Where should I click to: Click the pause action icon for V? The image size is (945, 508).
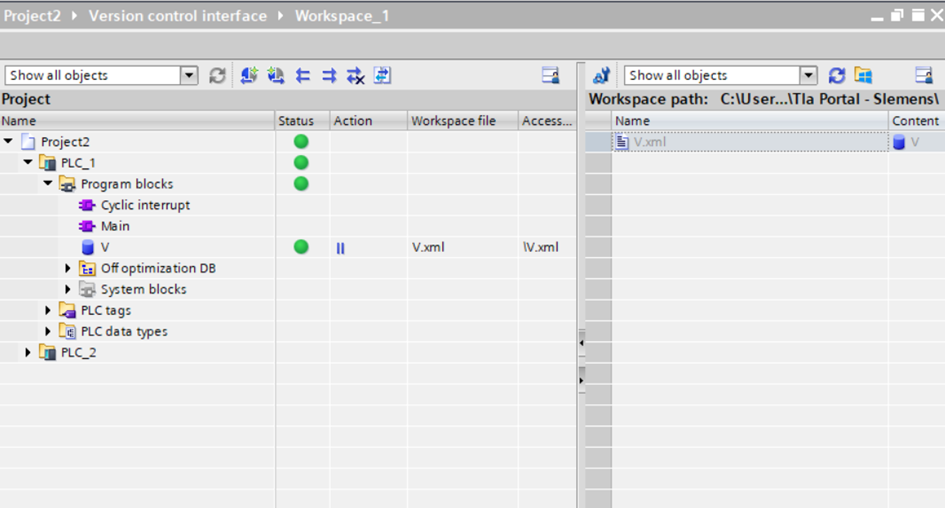point(340,248)
